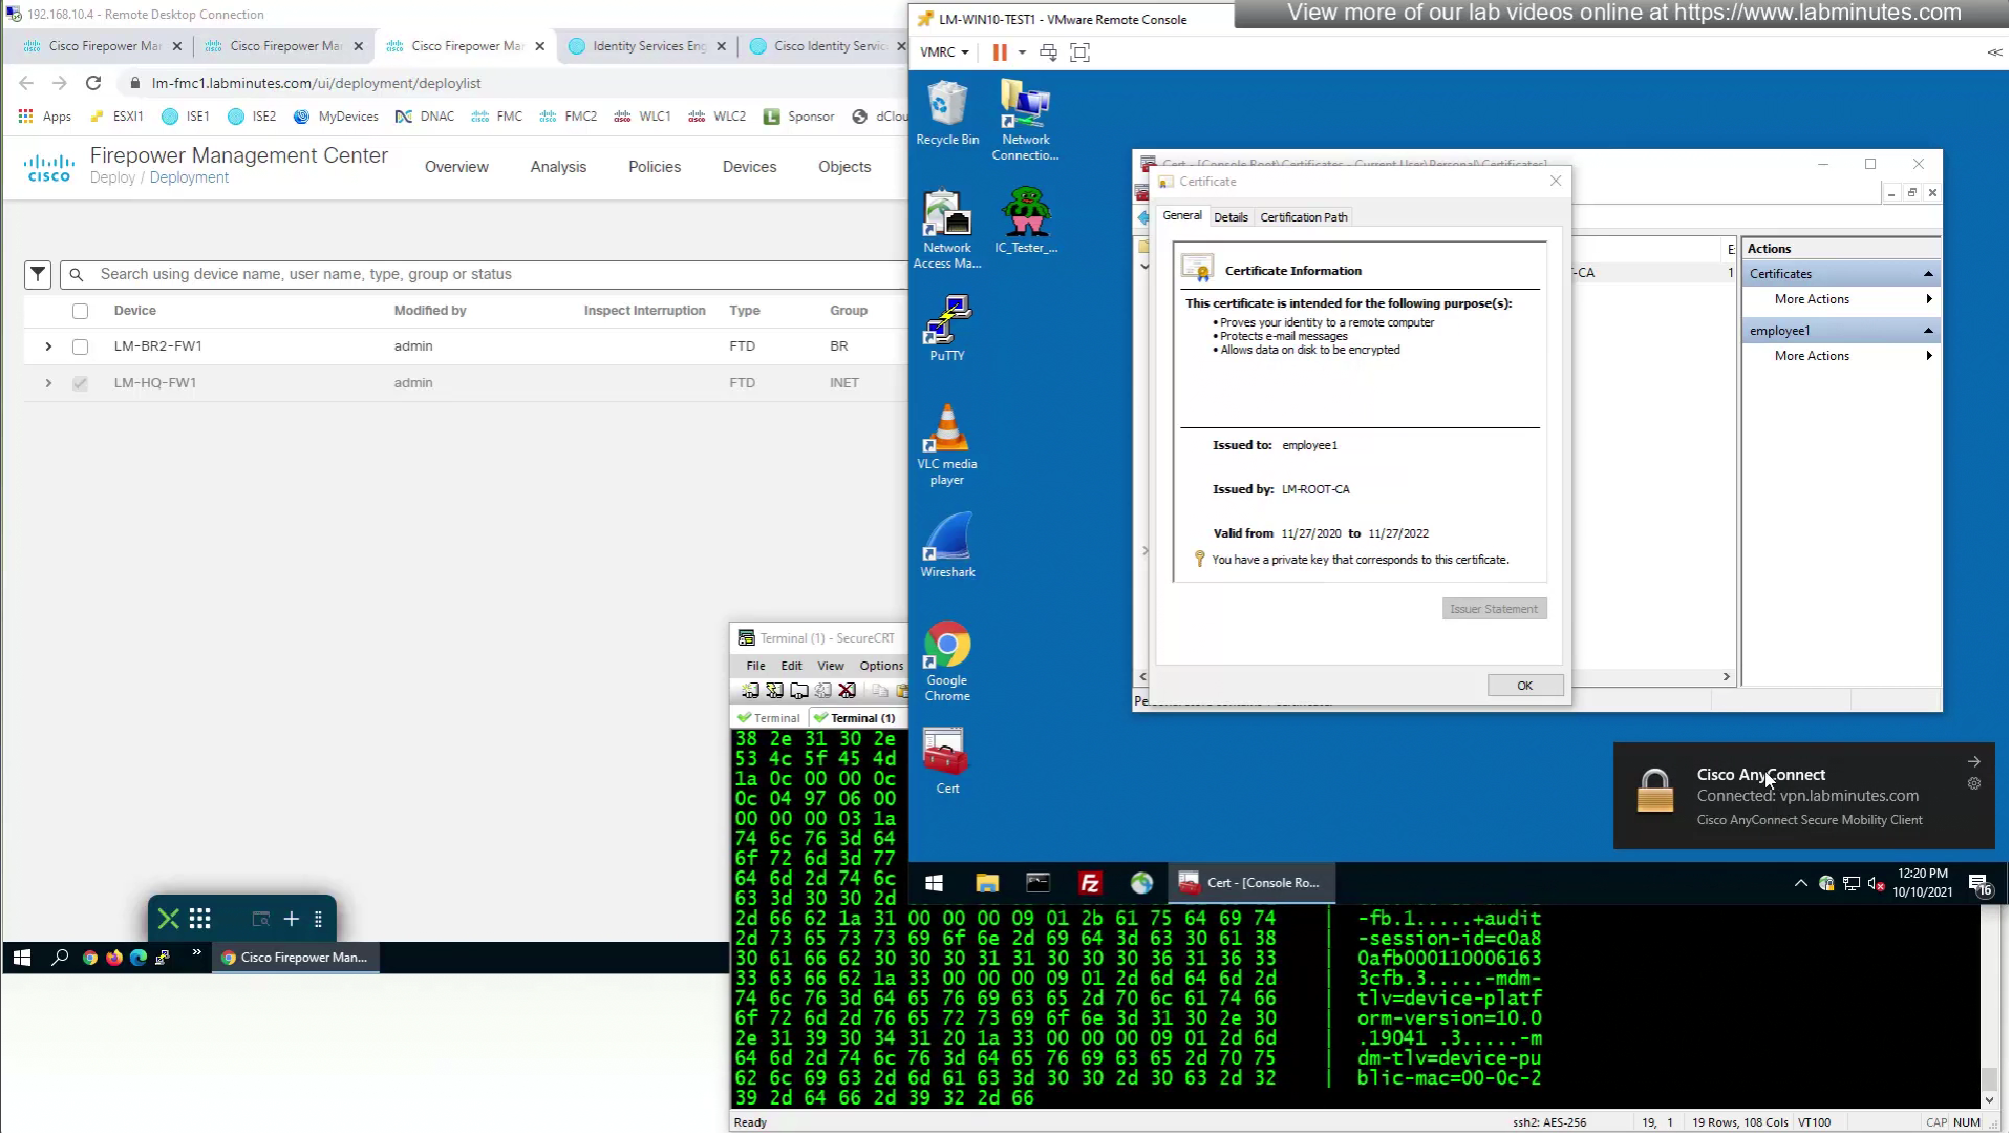Open FileZilla from VM taskbar
Image resolution: width=2009 pixels, height=1133 pixels.
(1089, 882)
